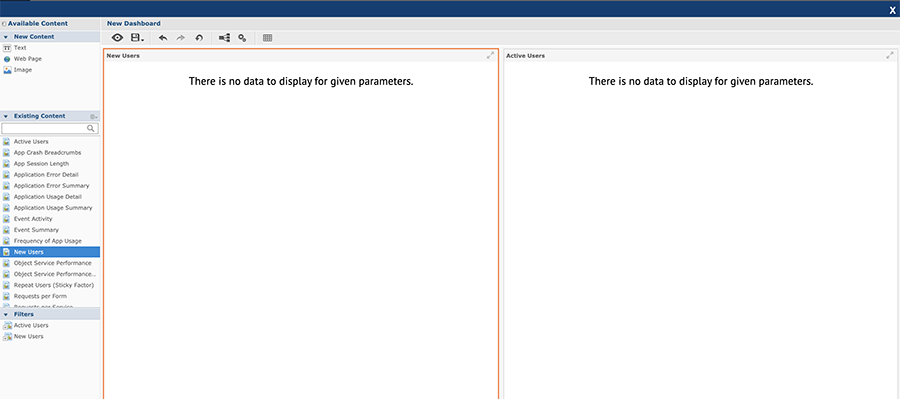Viewport: 900px width, 399px height.
Task: Collapse the Available Content sidebar
Action: (x=4, y=24)
